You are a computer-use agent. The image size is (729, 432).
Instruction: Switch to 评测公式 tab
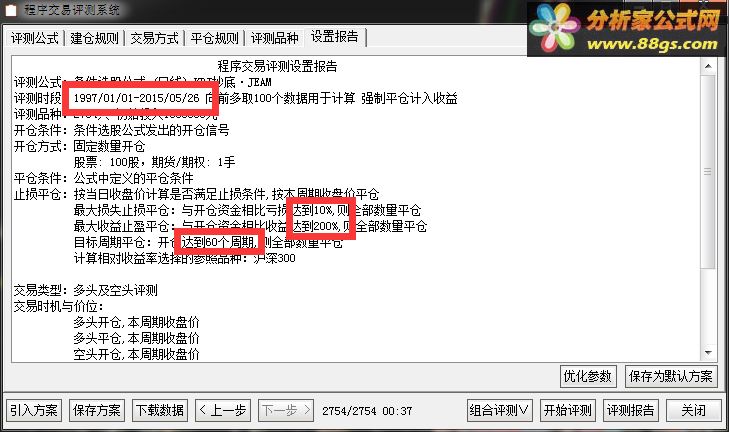point(35,38)
